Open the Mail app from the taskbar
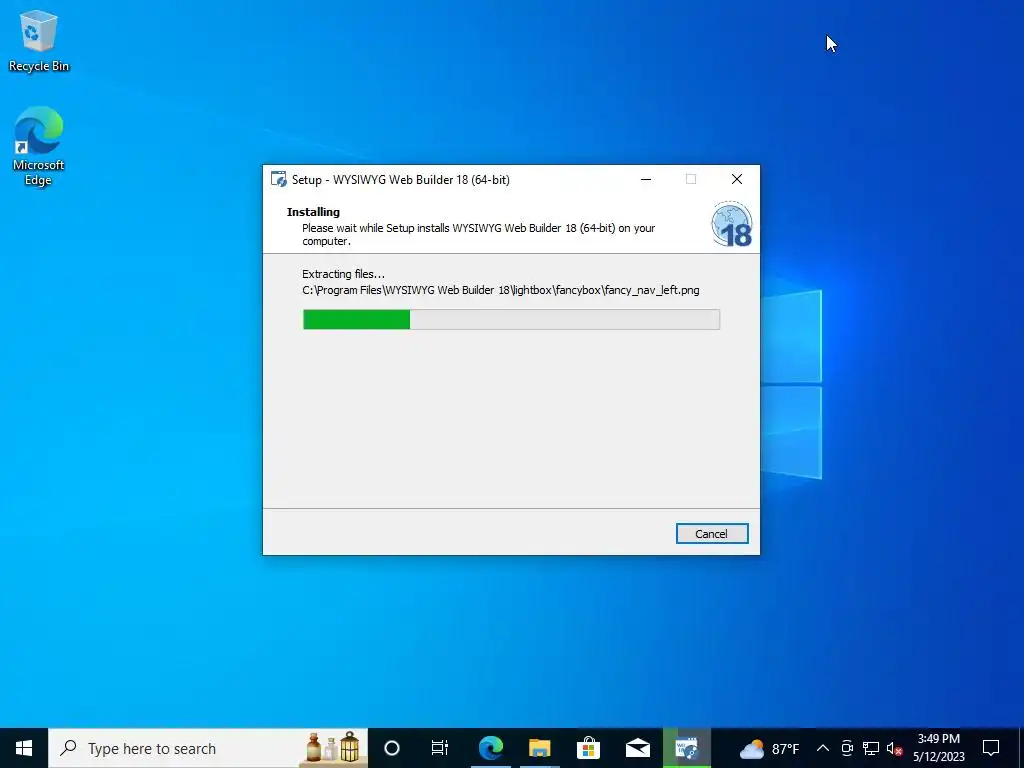1024x768 pixels. click(x=637, y=748)
